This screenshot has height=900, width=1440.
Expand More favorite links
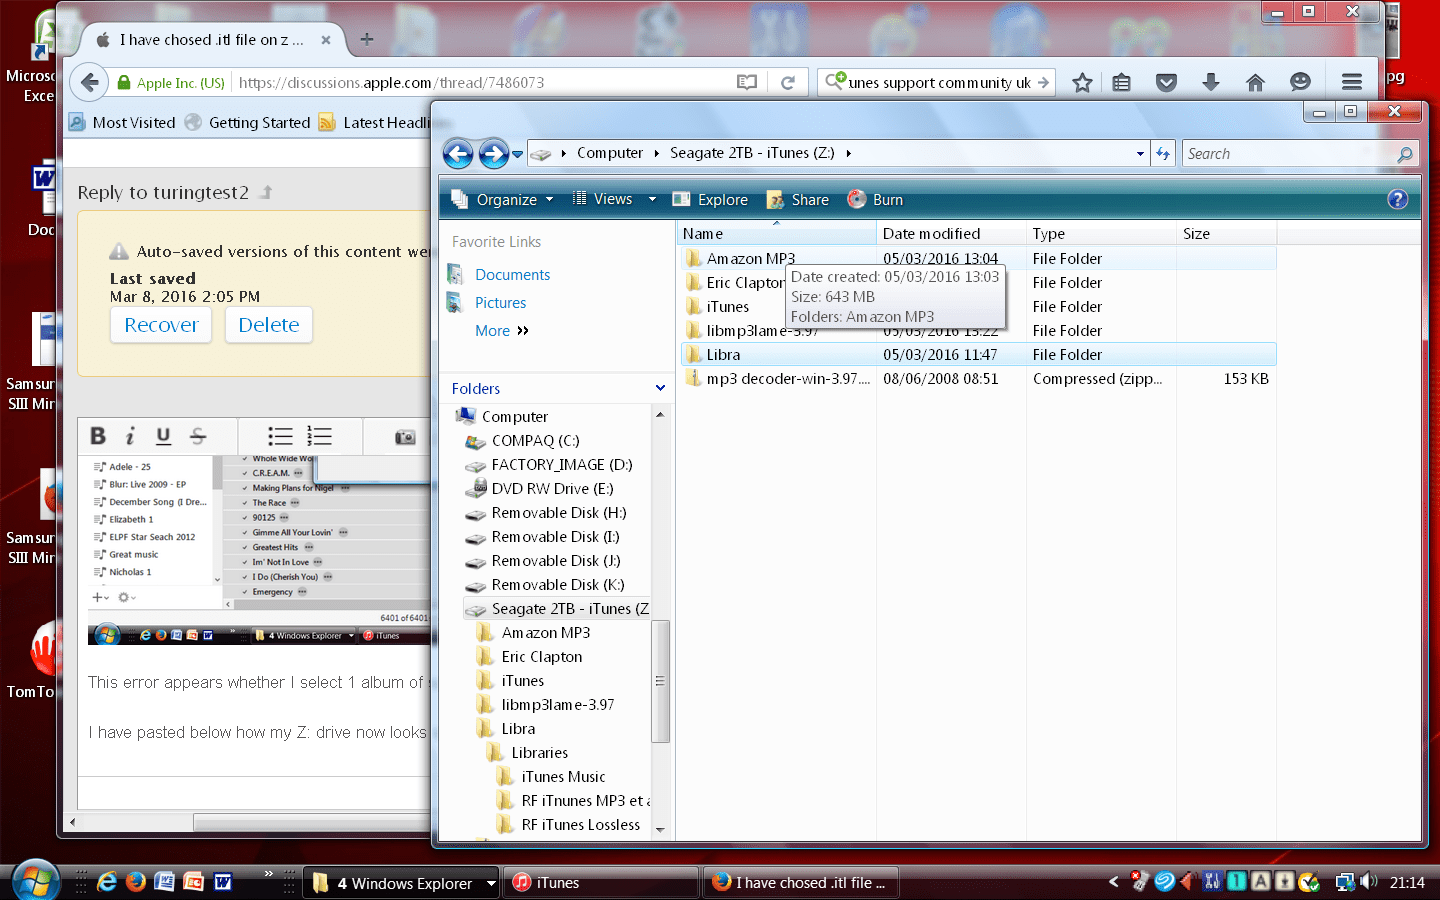pos(502,331)
